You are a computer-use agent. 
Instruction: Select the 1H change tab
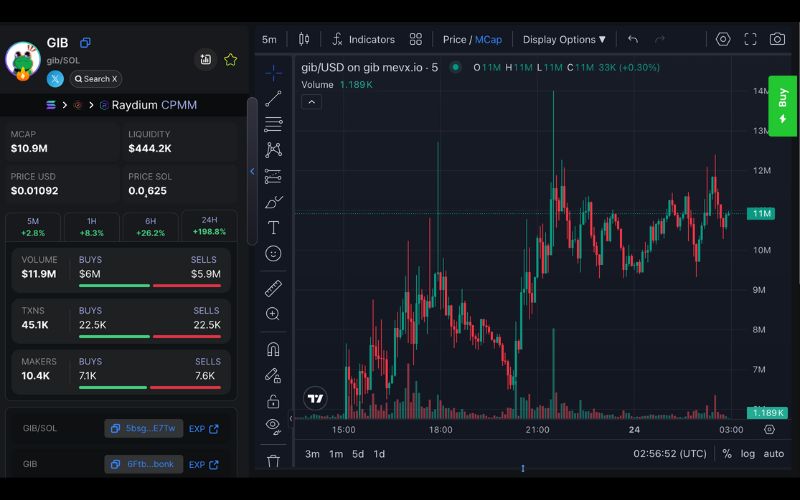[92, 227]
